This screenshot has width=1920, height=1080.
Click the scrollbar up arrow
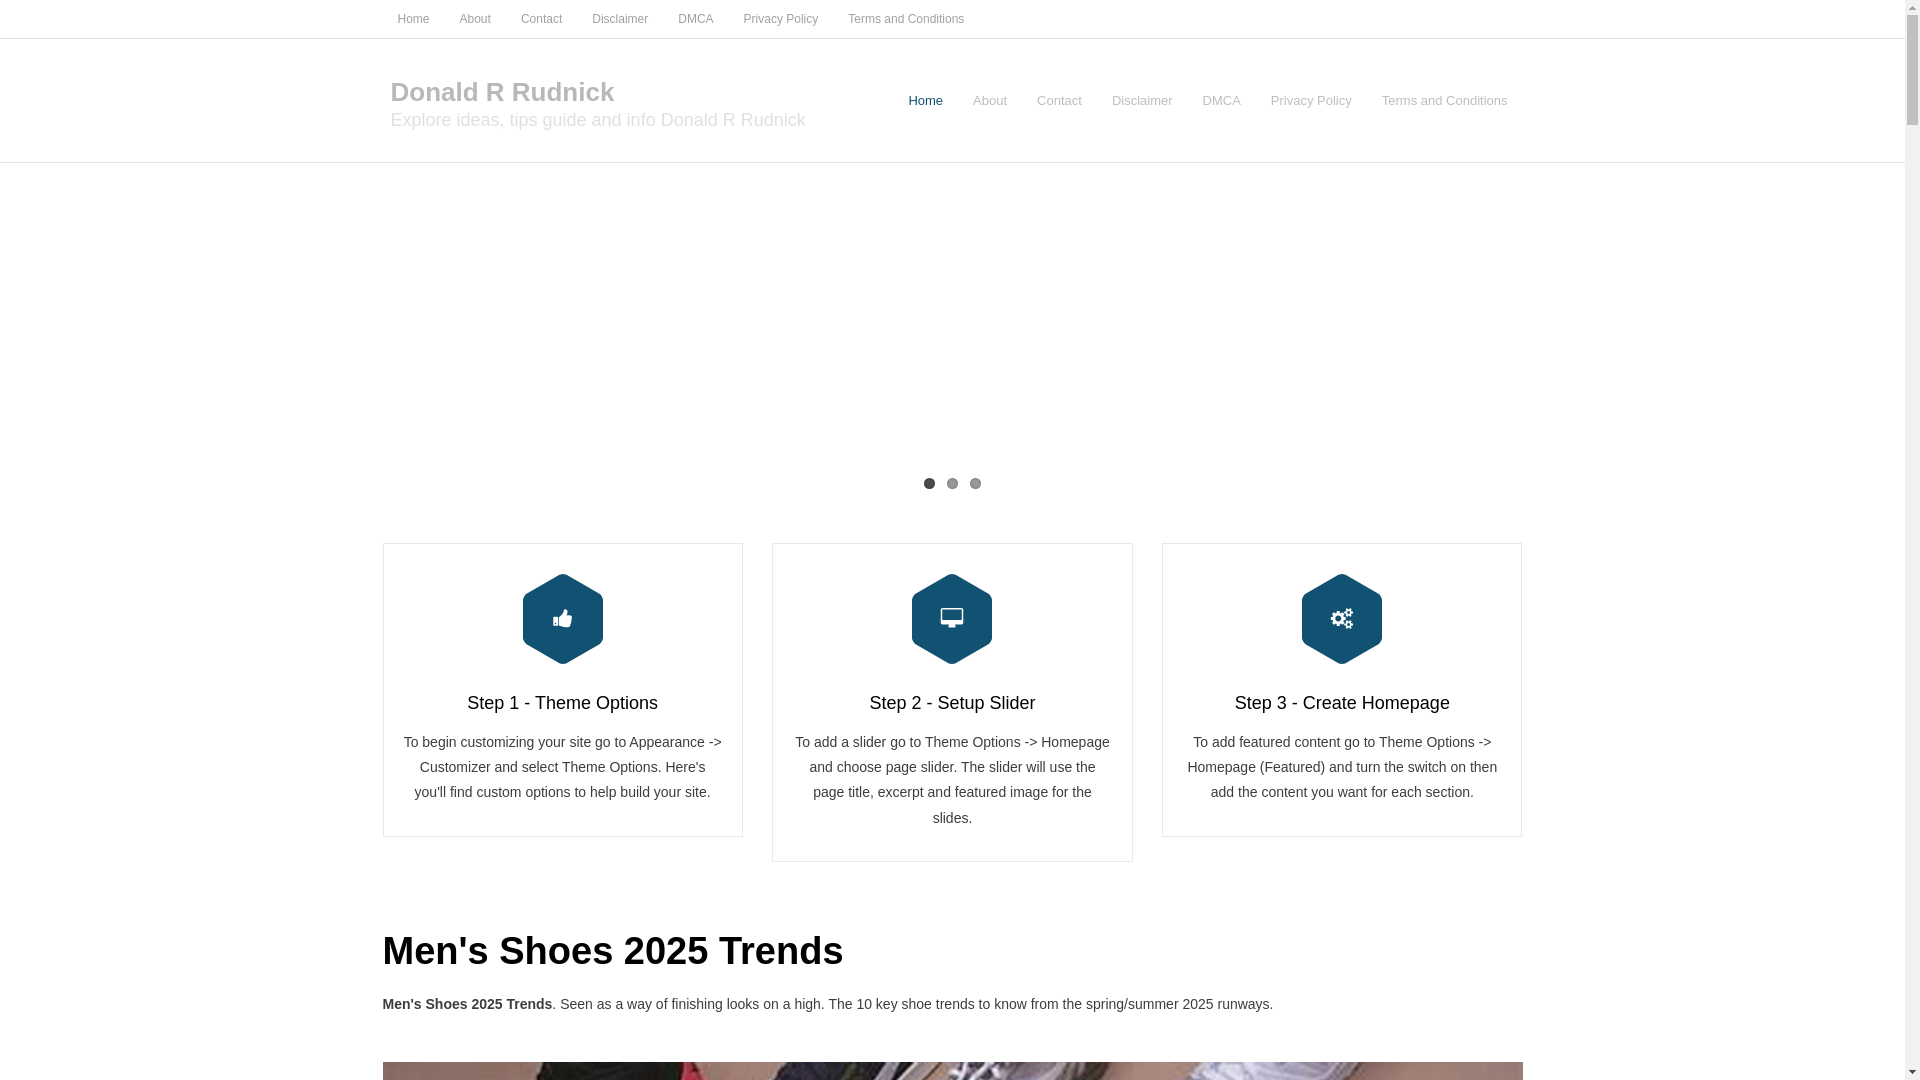click(x=1912, y=7)
